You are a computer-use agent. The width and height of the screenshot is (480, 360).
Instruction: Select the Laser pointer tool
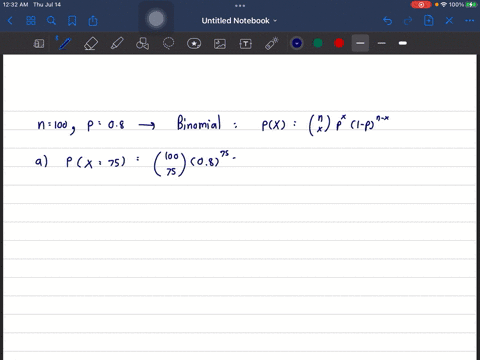pyautogui.click(x=272, y=43)
